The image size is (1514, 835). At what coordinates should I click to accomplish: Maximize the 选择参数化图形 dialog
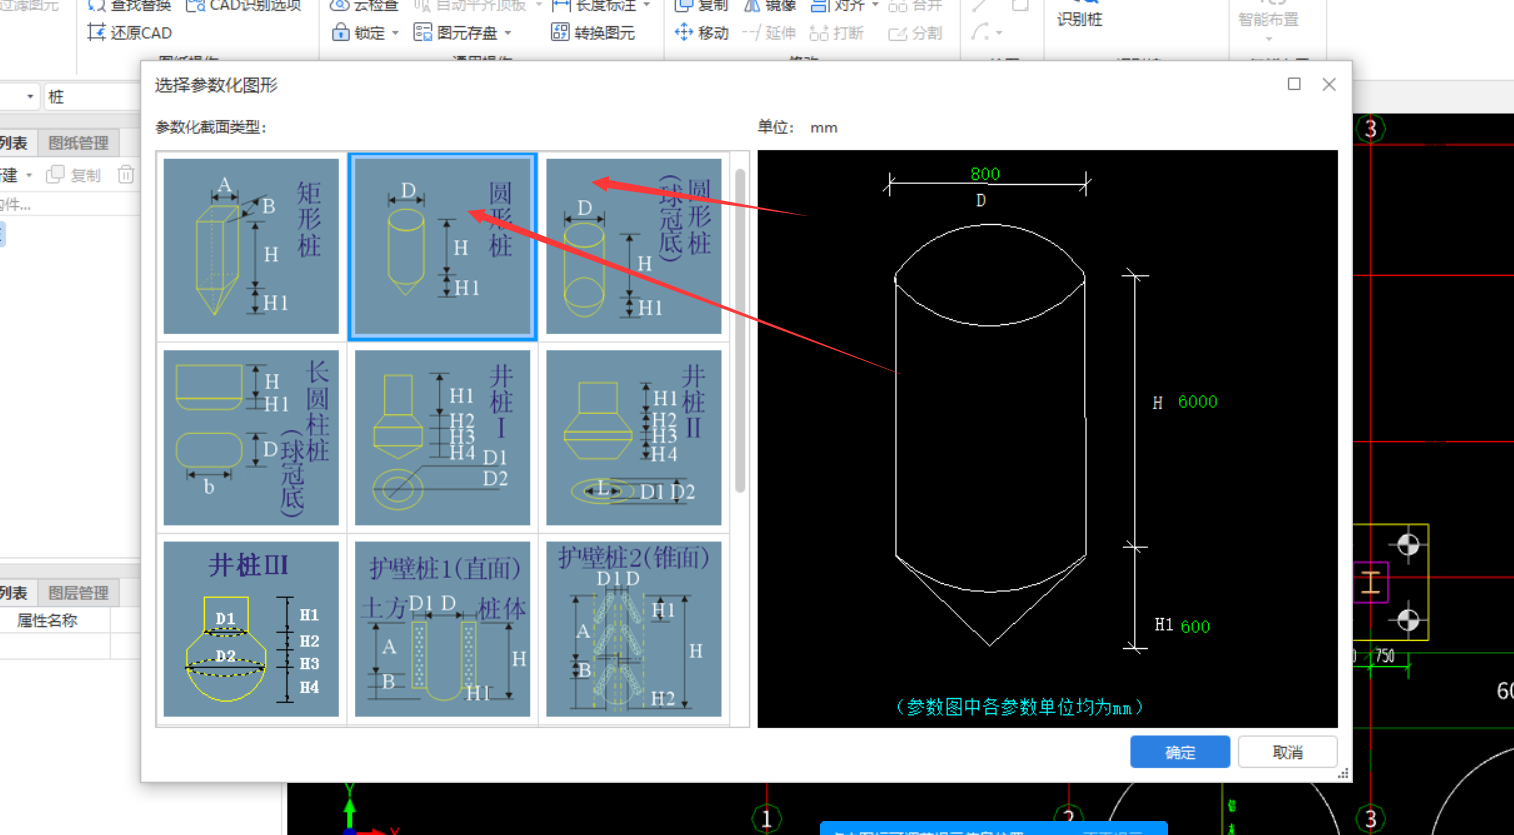(x=1294, y=84)
